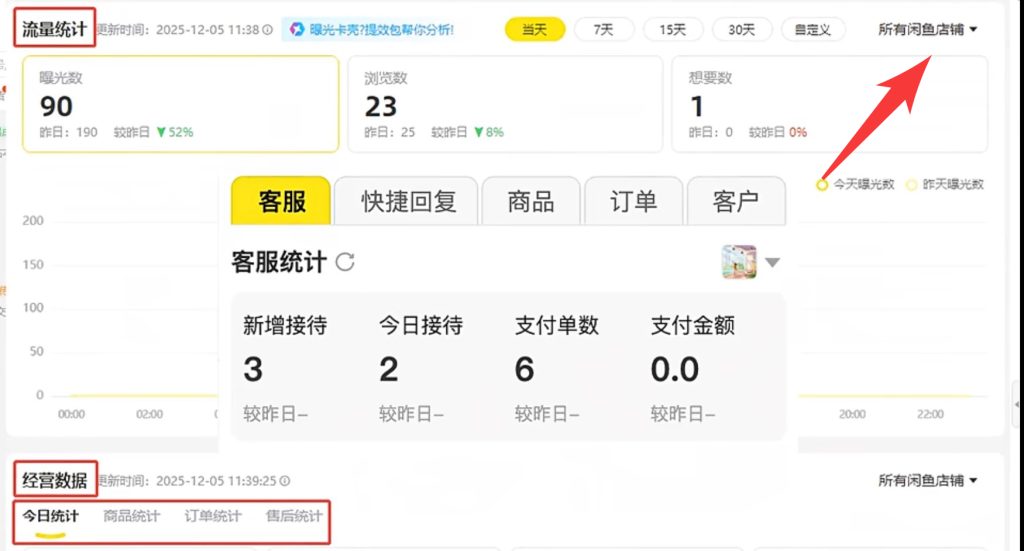Click the 52% decrease indicator

click(x=175, y=133)
